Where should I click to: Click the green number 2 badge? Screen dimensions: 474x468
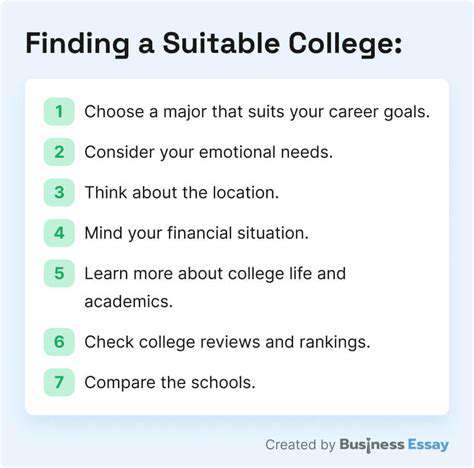(59, 152)
